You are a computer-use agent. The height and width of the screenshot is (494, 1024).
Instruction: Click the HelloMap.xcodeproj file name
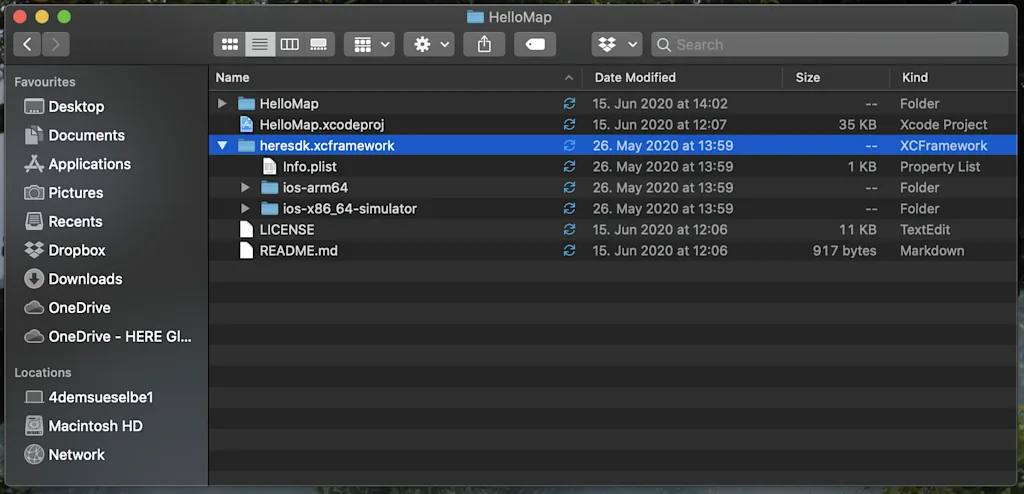point(322,124)
